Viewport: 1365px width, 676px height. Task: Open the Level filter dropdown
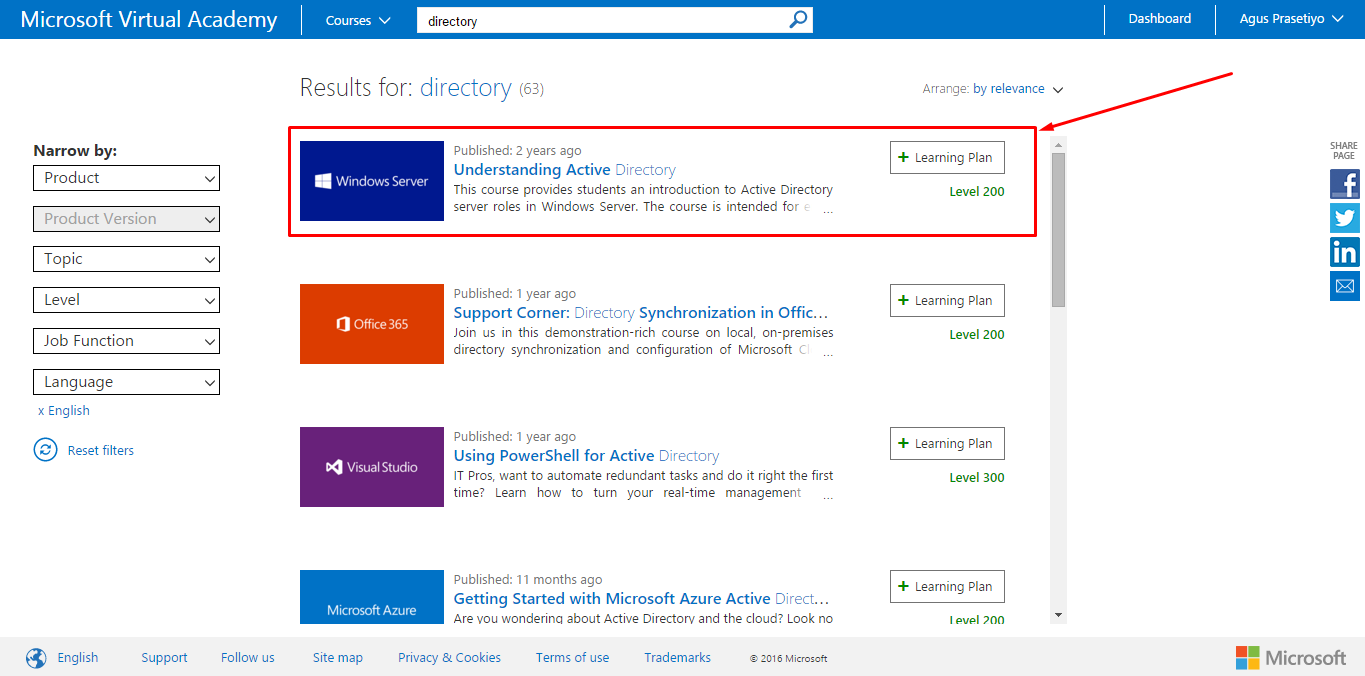126,300
